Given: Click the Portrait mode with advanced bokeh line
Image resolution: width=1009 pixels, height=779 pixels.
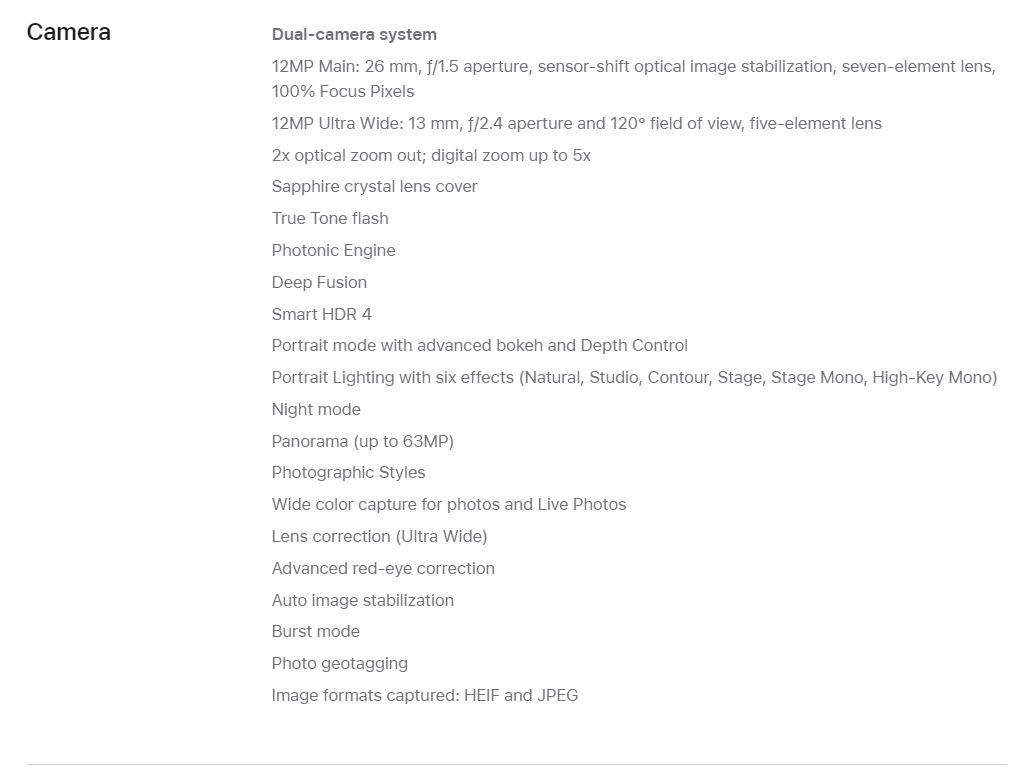Looking at the screenshot, I should click(479, 345).
